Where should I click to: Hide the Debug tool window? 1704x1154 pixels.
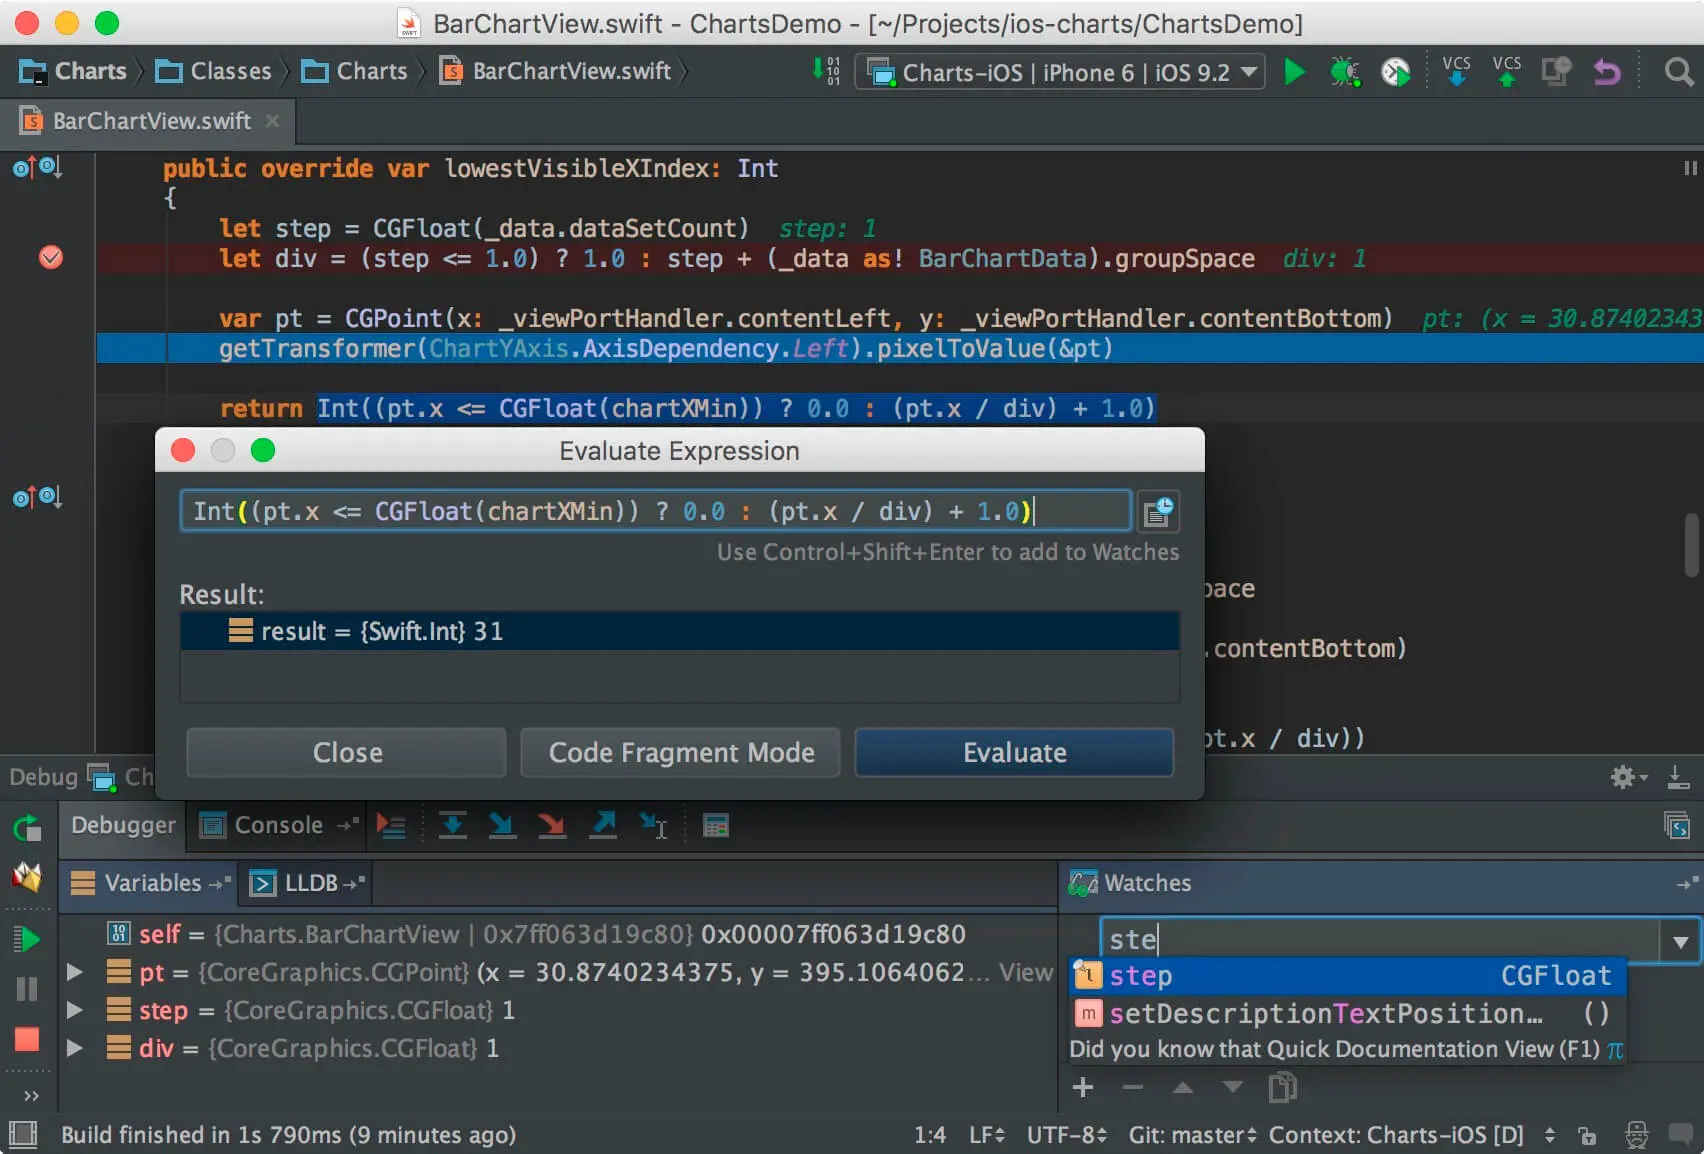point(1678,777)
